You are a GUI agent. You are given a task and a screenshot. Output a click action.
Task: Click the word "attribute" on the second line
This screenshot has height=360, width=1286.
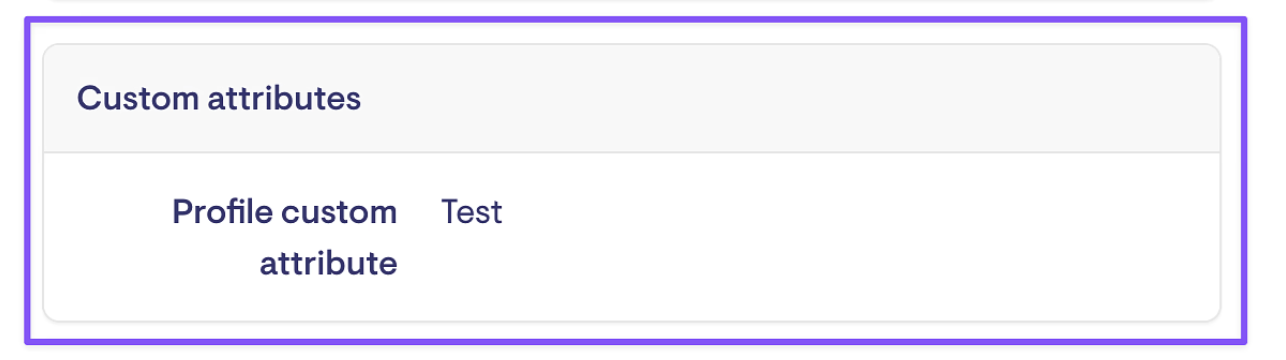click(329, 265)
